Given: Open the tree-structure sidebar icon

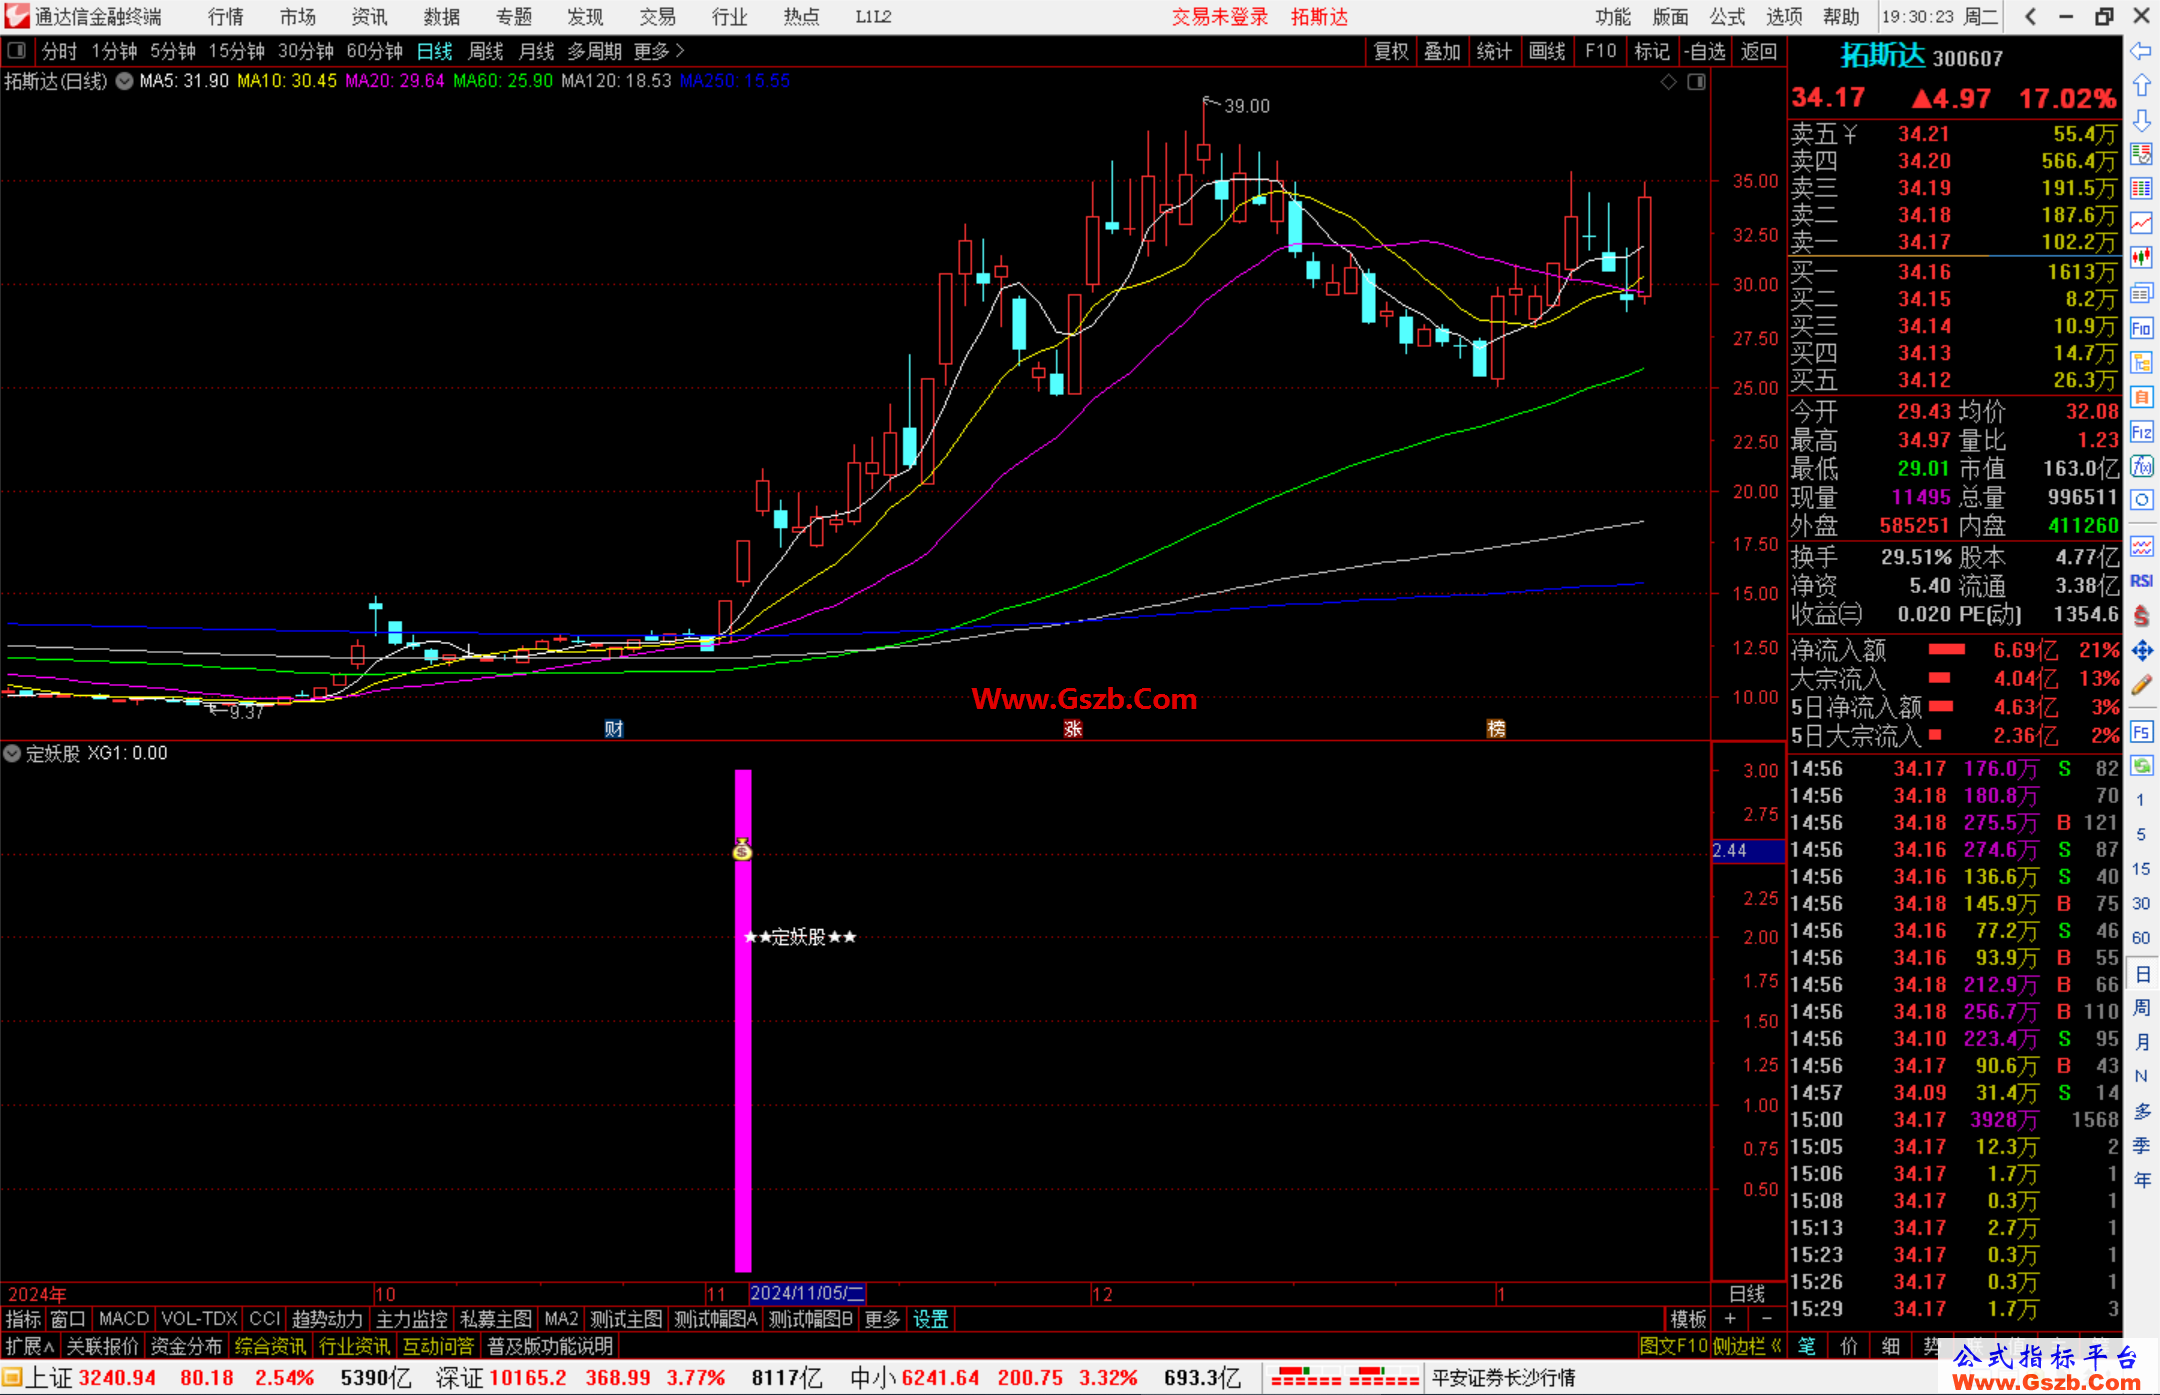Looking at the screenshot, I should click(x=2141, y=362).
